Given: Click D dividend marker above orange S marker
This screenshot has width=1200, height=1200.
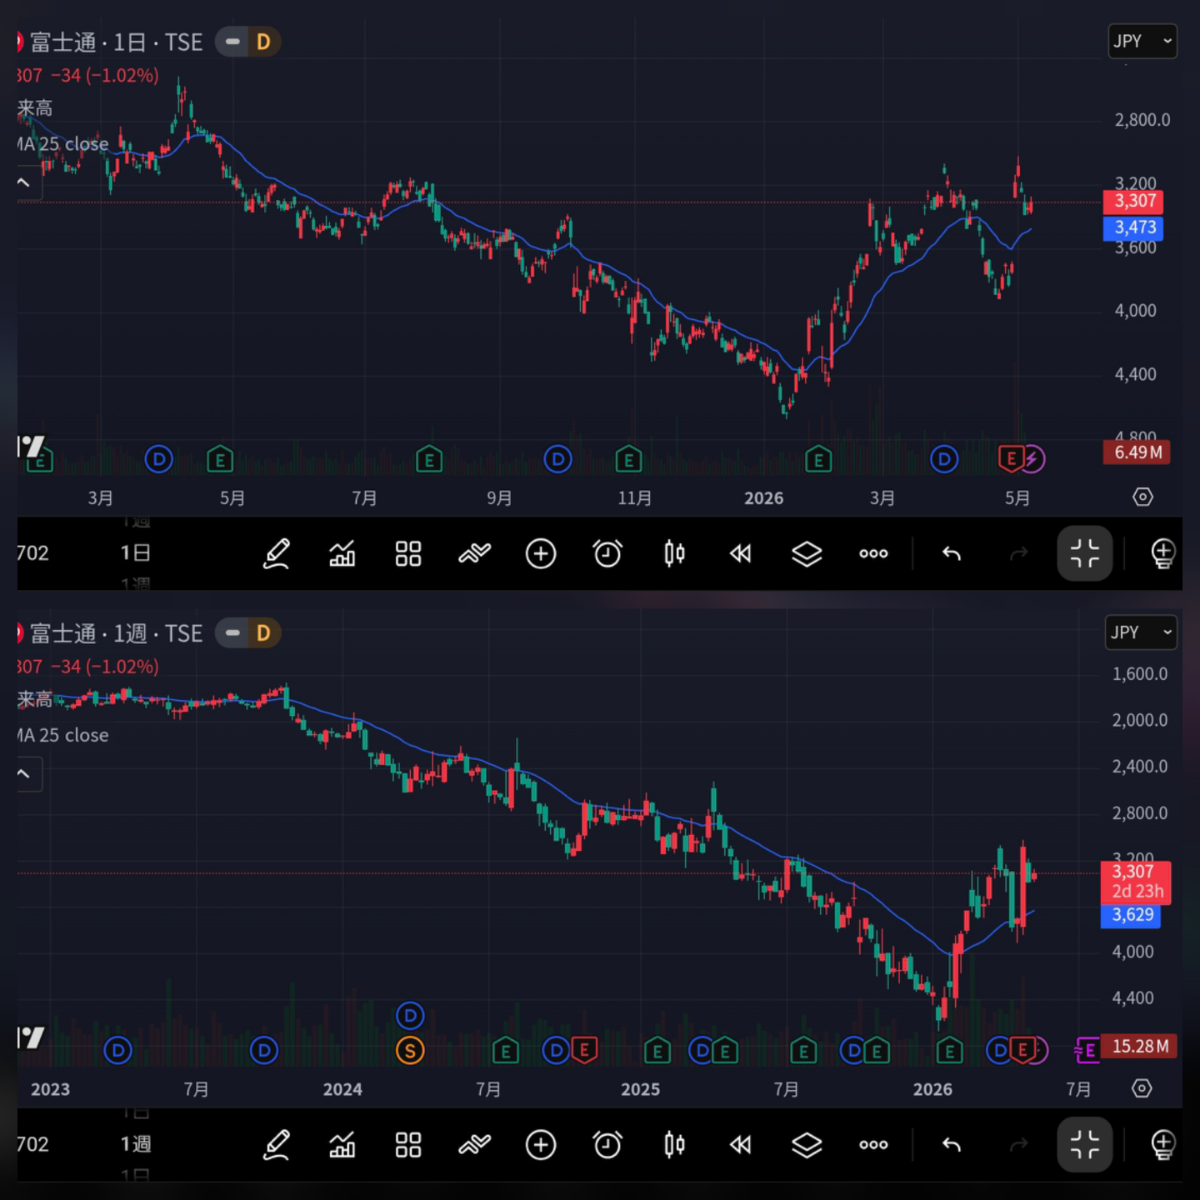Looking at the screenshot, I should (x=410, y=1016).
